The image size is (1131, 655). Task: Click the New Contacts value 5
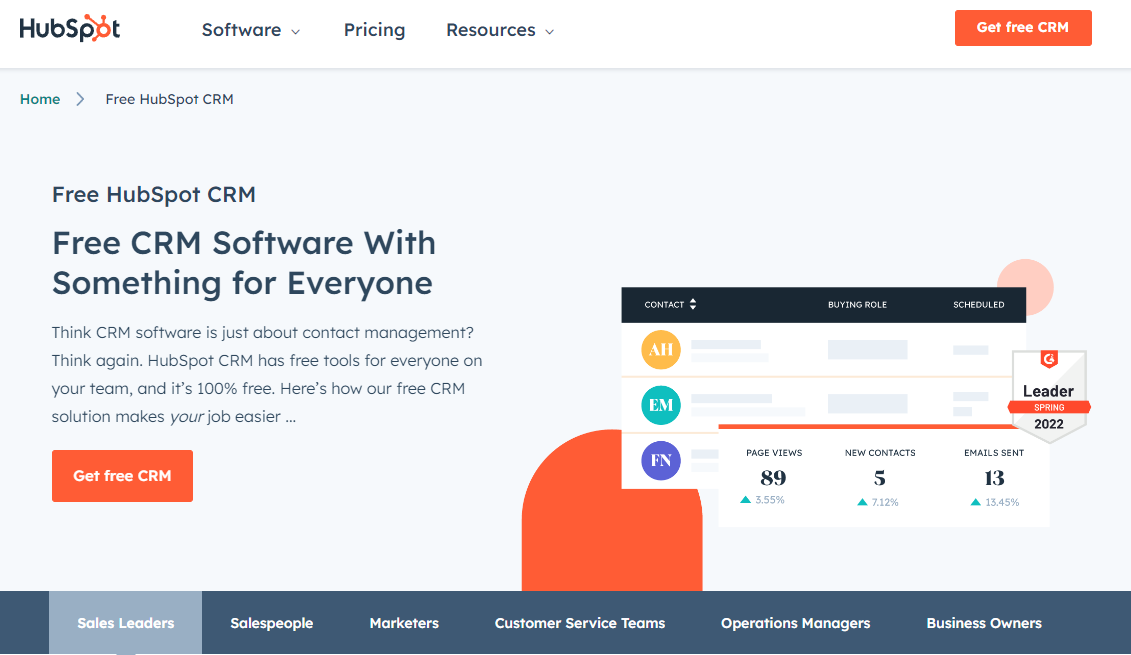coord(879,478)
